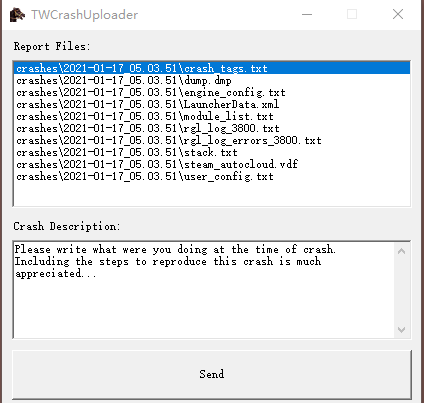This screenshot has width=424, height=403.
Task: Select module_list.txt report file
Action: [212, 116]
